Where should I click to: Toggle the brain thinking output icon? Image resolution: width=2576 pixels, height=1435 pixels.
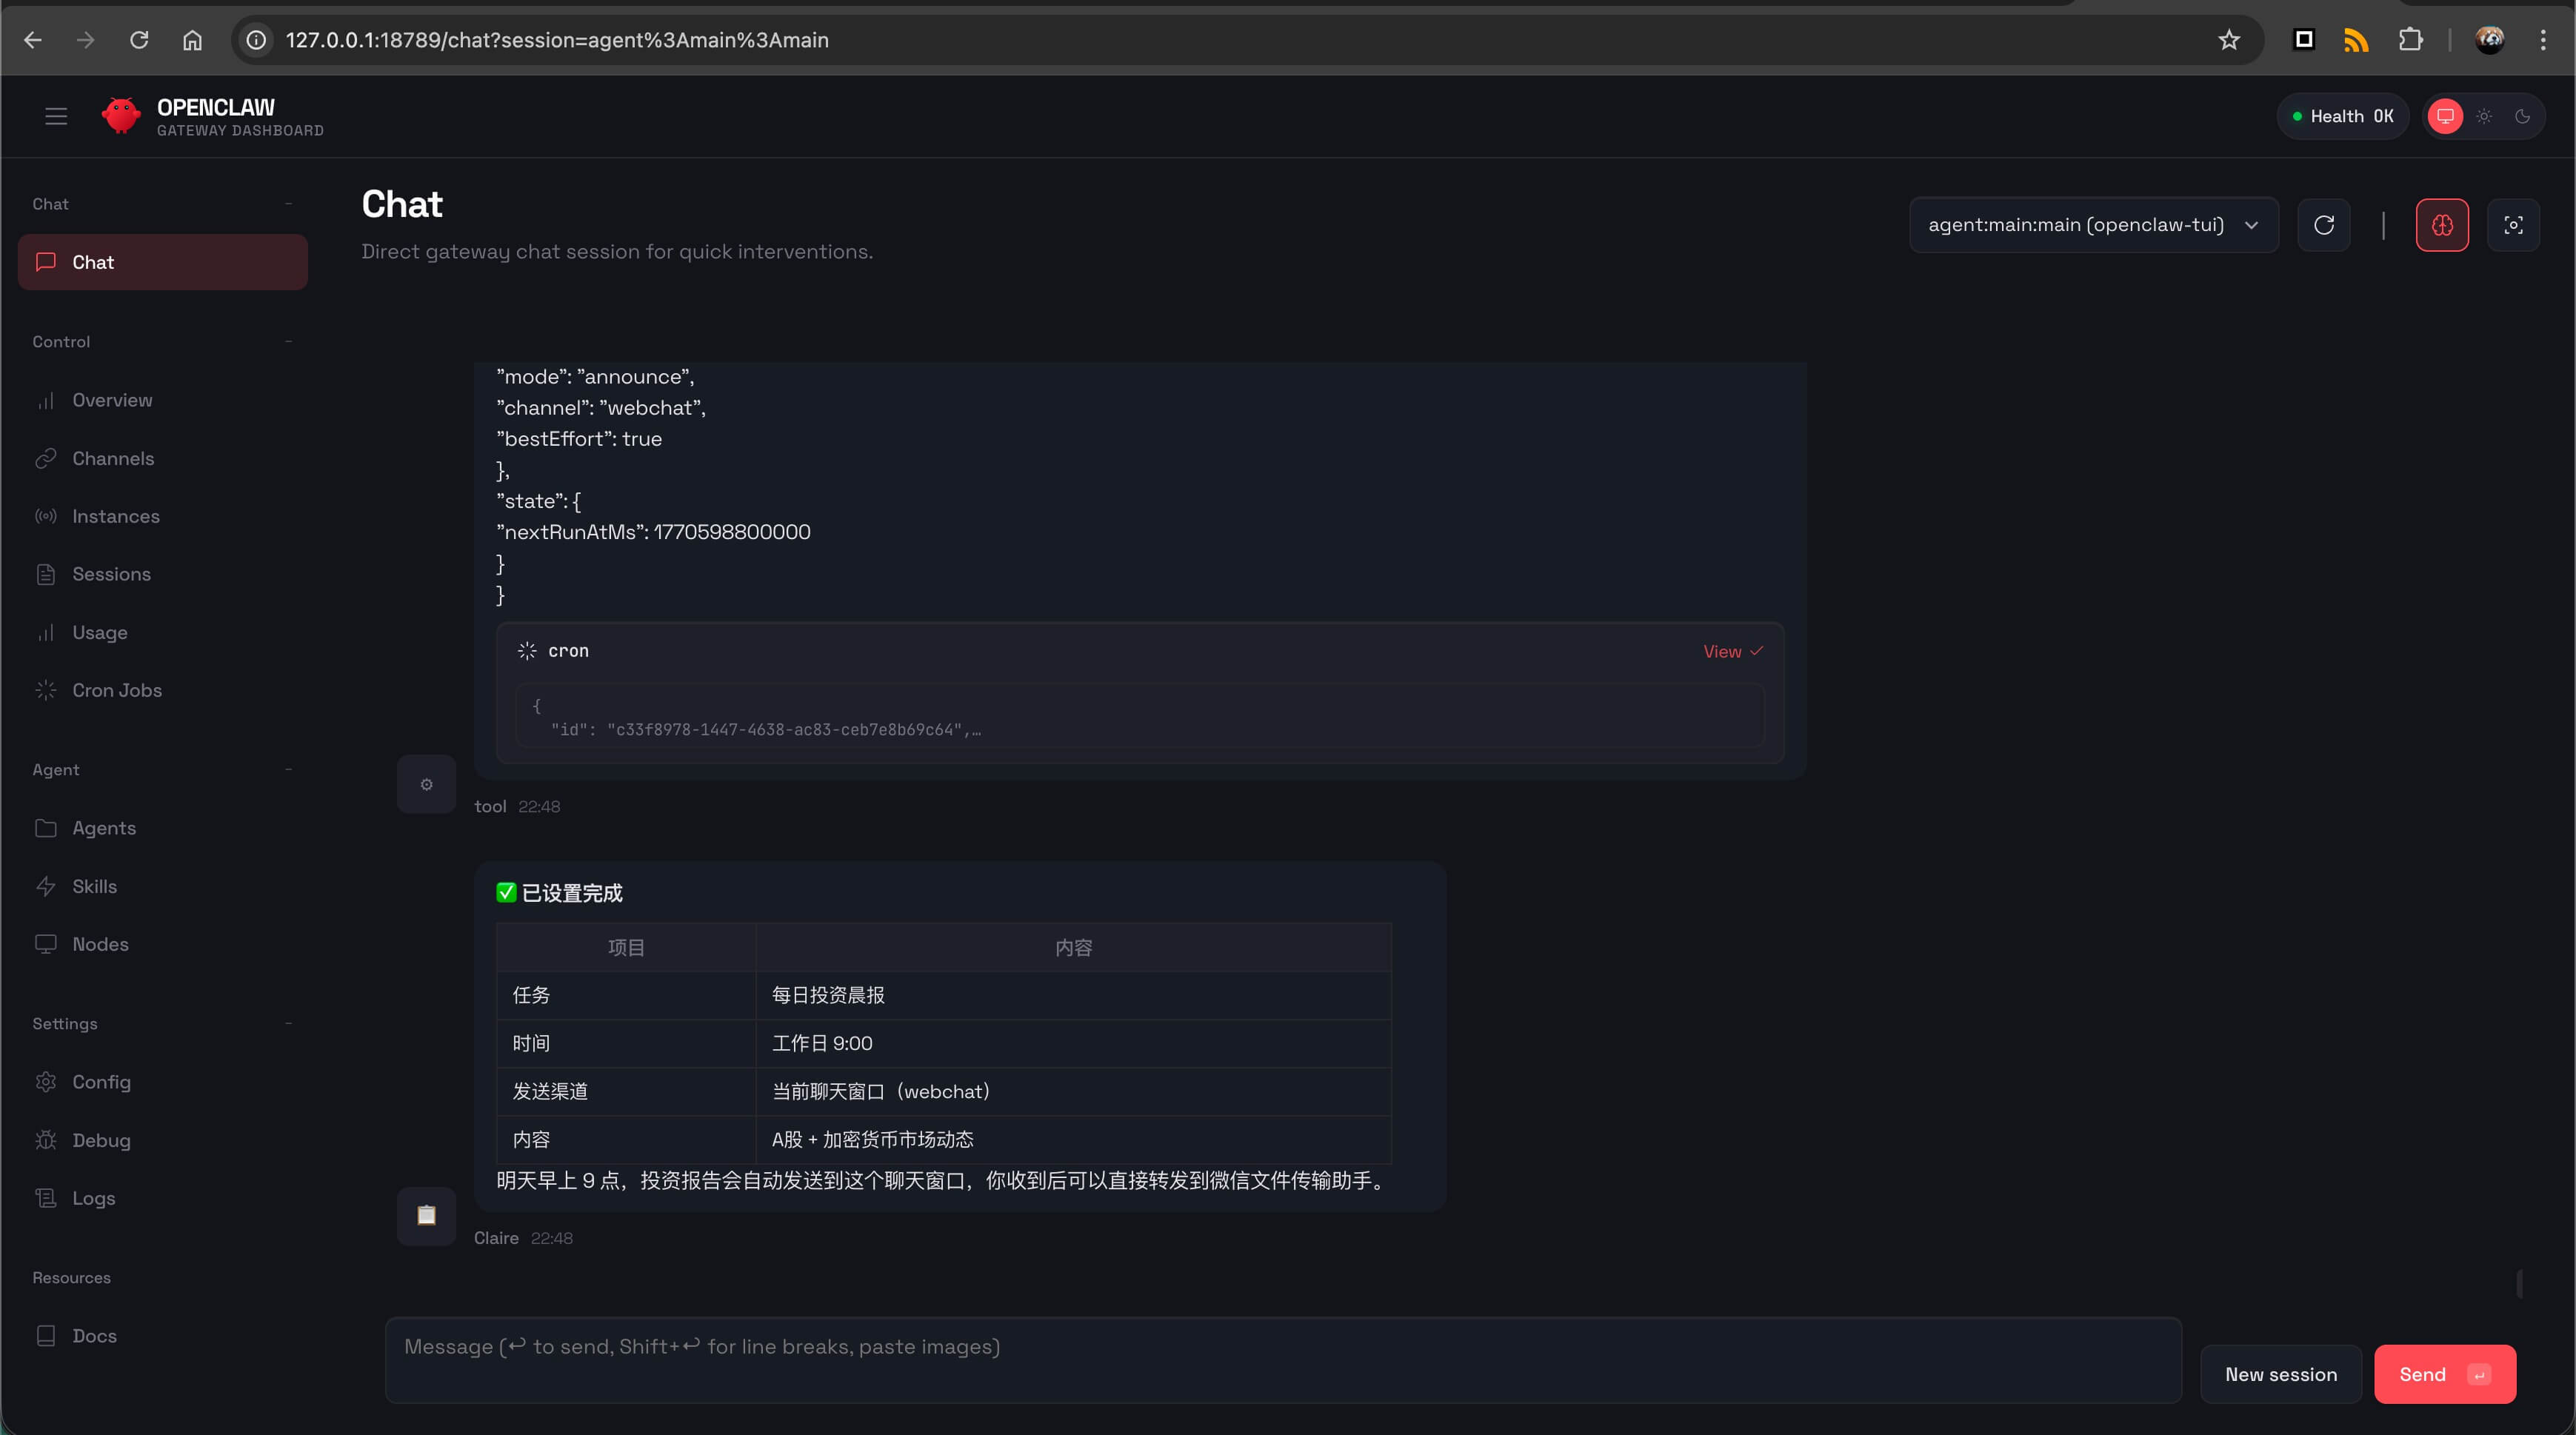[x=2442, y=225]
